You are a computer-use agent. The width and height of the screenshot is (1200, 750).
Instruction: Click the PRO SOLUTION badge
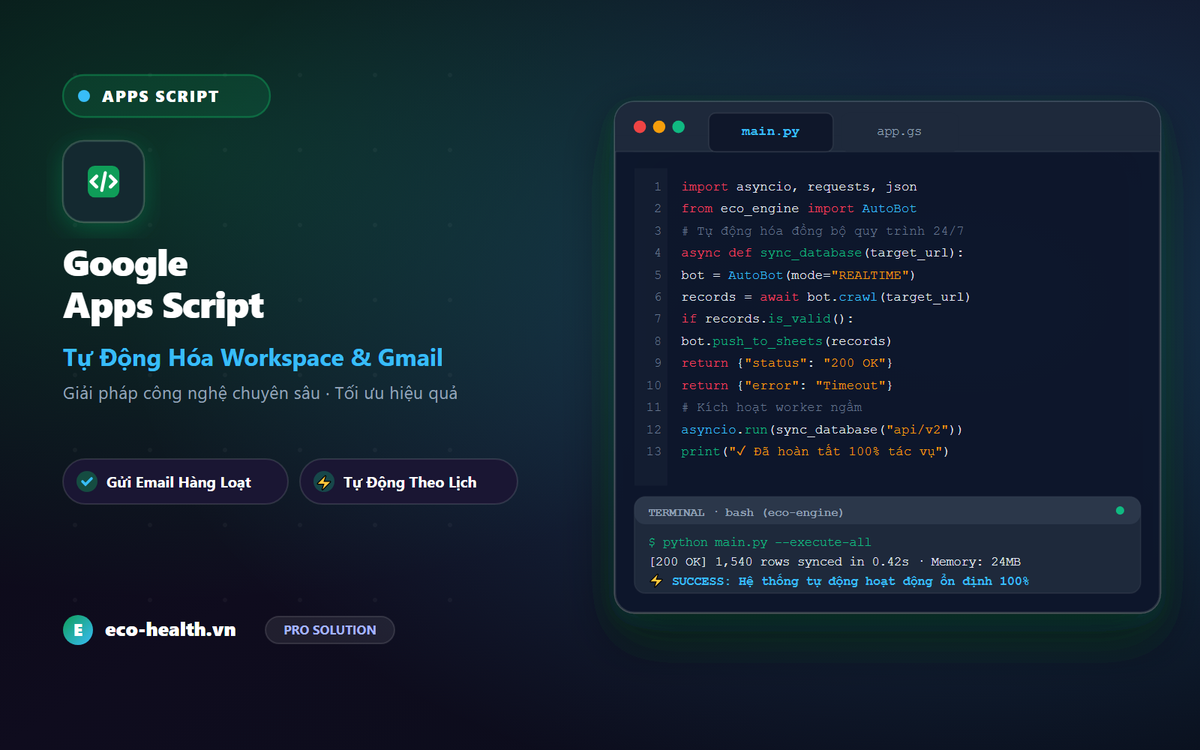coord(330,630)
